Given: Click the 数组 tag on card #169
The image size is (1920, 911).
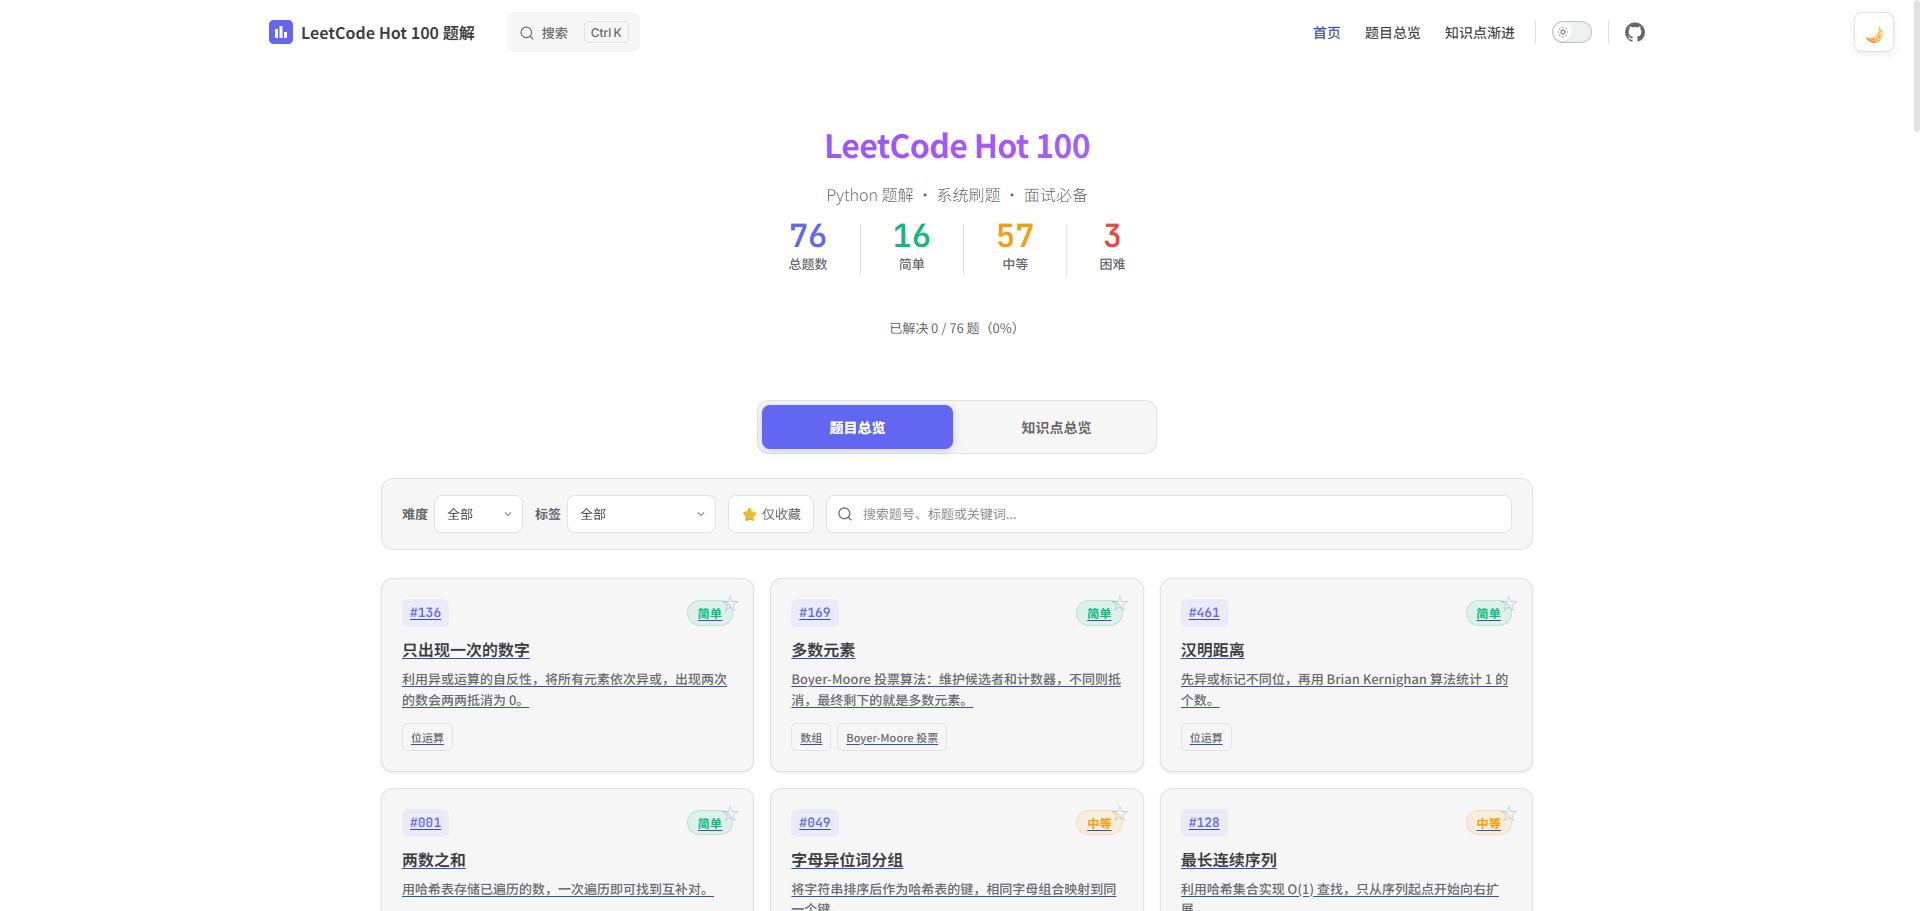Looking at the screenshot, I should pos(811,738).
